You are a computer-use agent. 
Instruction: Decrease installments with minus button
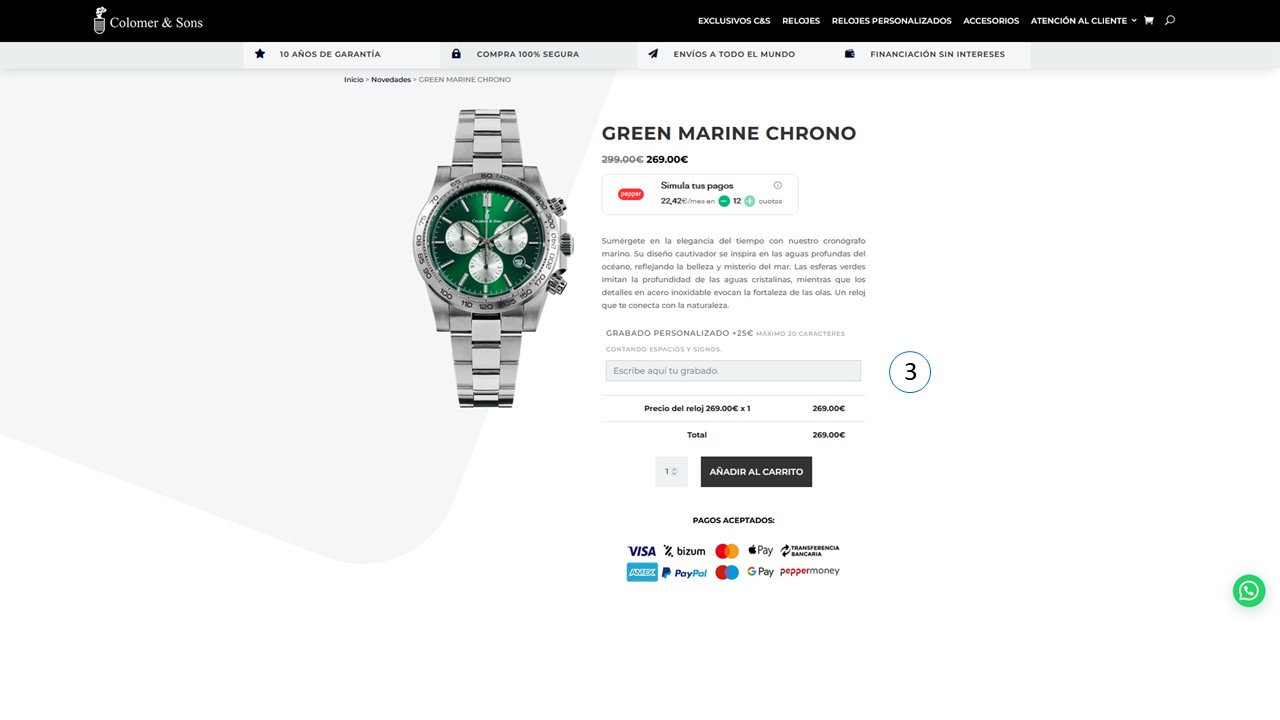[724, 201]
